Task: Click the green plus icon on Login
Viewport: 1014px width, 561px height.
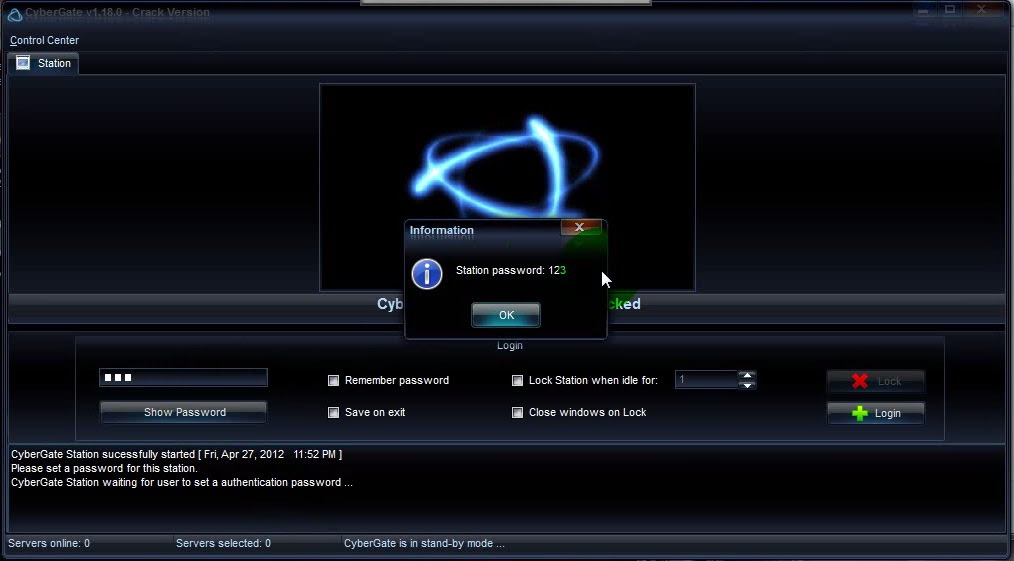Action: click(859, 413)
